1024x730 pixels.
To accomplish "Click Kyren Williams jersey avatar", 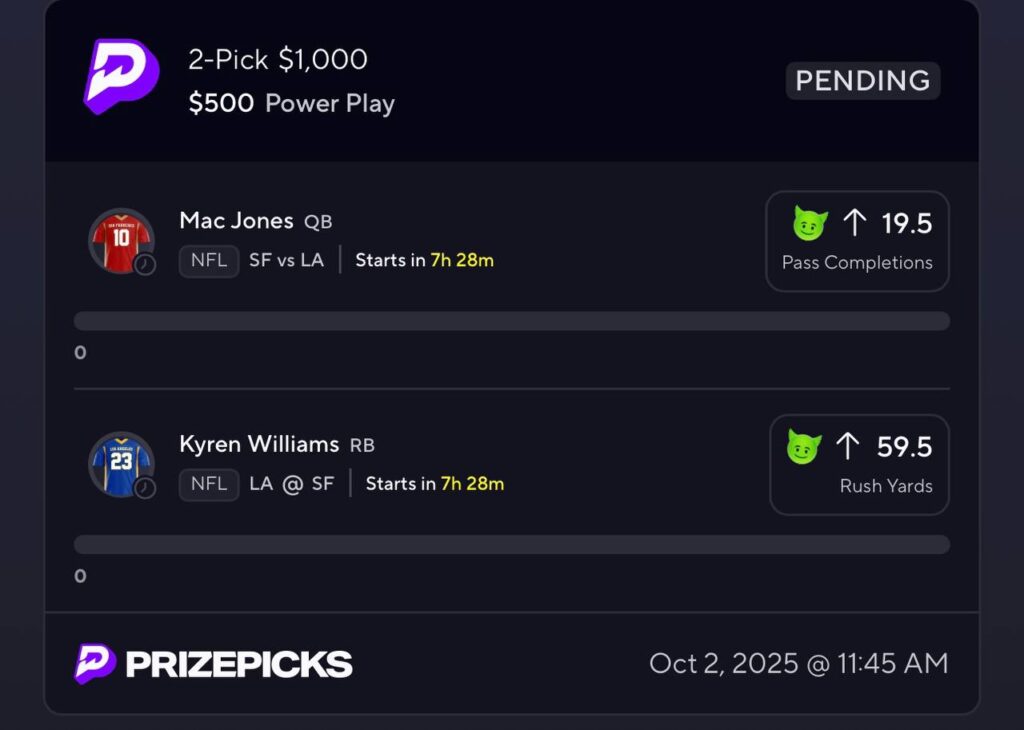I will (x=120, y=464).
